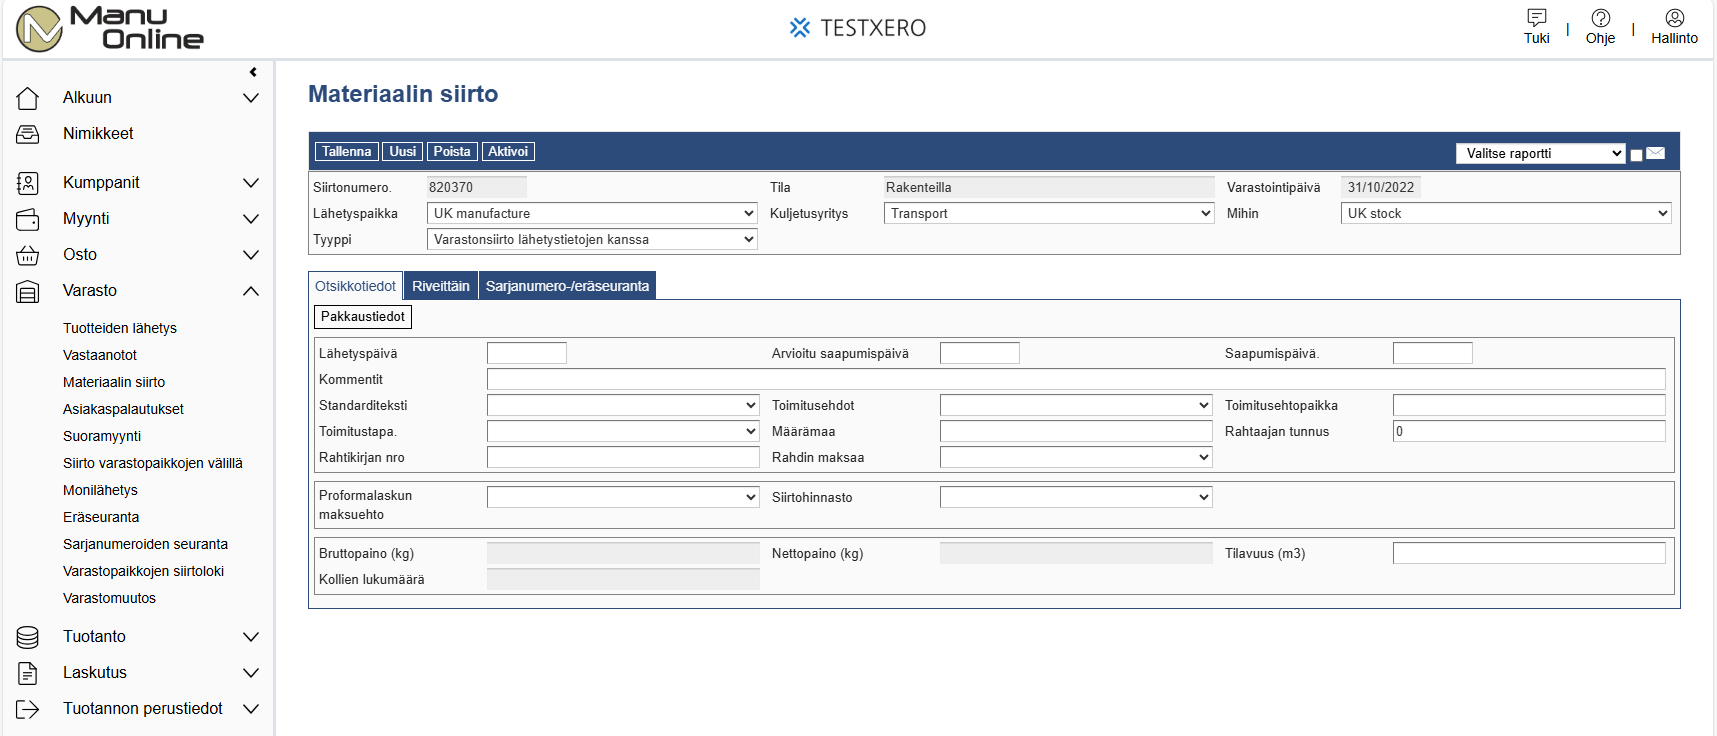Screen dimensions: 1717x736
Task: Expand the Laskutus menu chevron
Action: pyautogui.click(x=251, y=673)
